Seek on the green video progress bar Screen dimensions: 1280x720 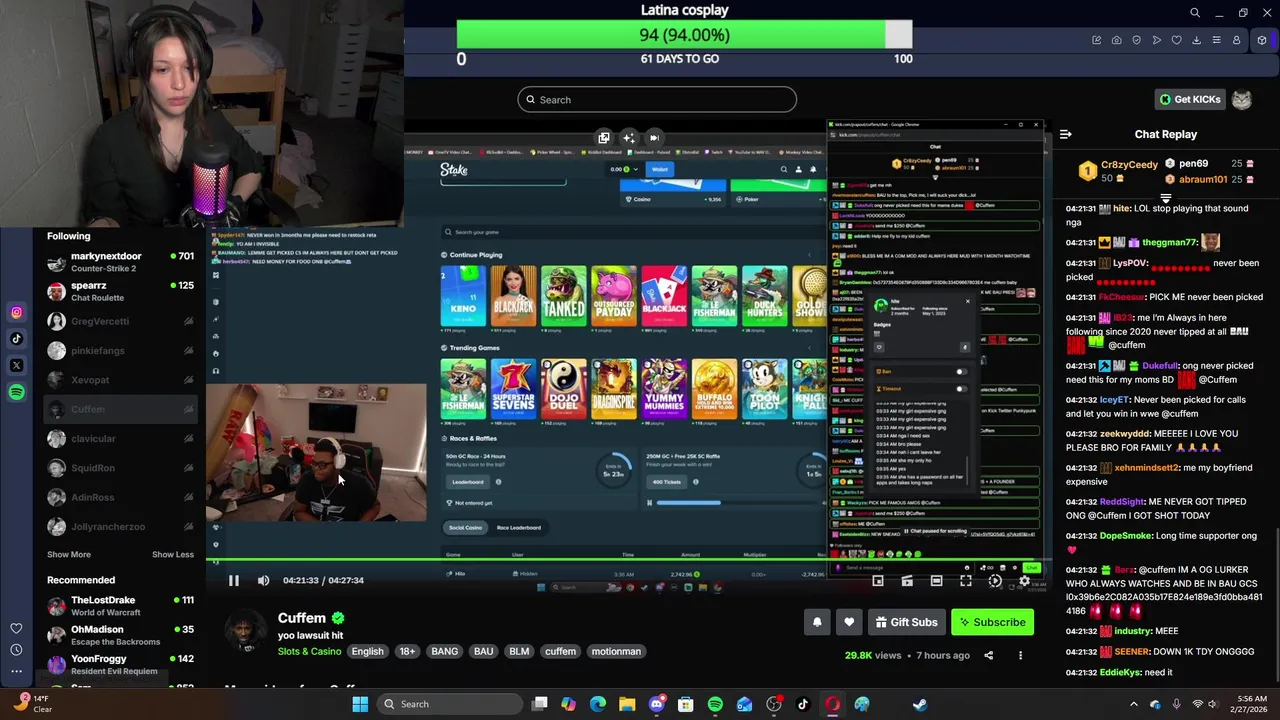629,560
